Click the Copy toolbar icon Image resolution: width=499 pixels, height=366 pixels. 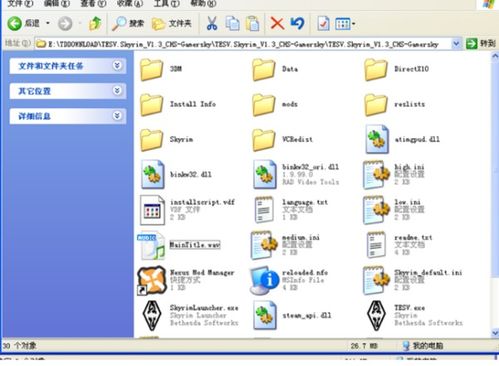[232, 23]
